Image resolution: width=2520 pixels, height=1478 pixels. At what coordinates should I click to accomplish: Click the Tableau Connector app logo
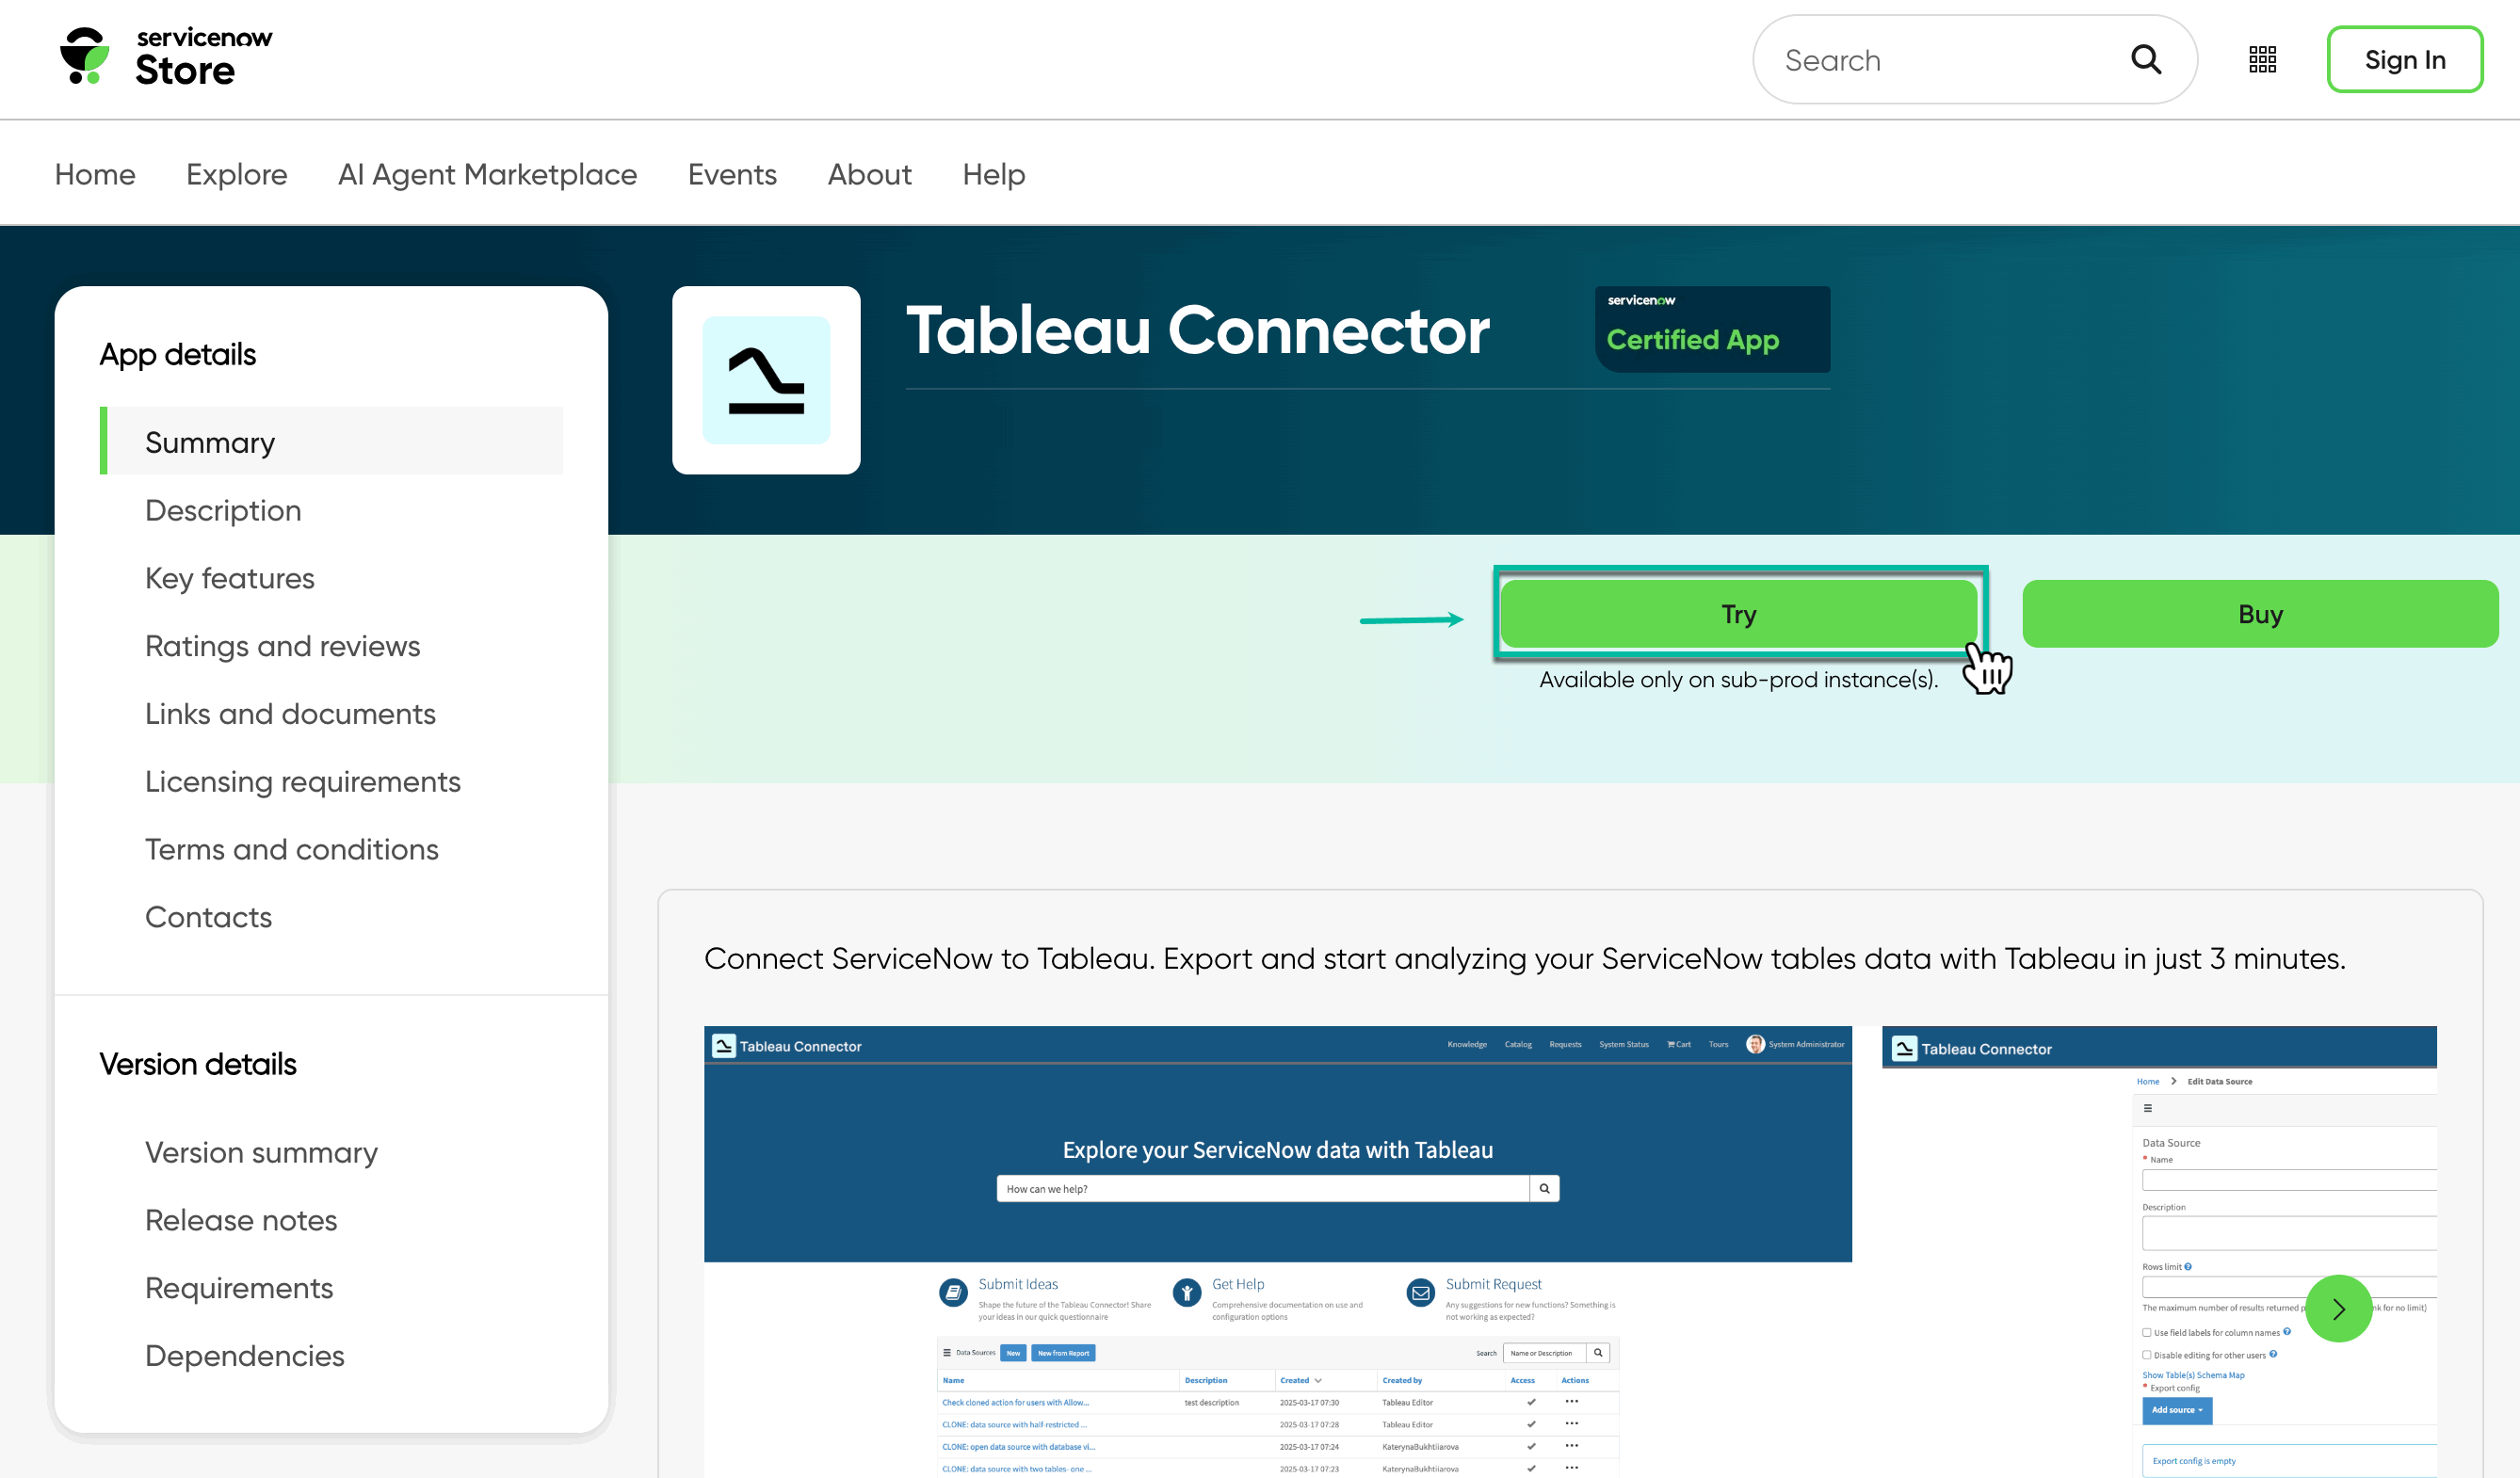(766, 380)
